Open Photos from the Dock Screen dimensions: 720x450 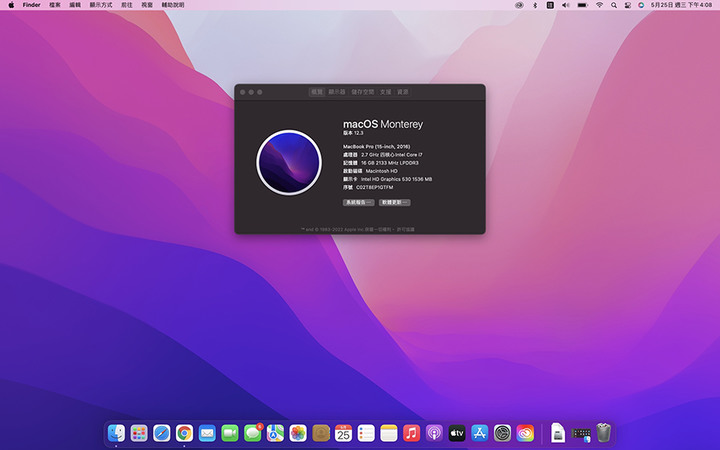[298, 433]
